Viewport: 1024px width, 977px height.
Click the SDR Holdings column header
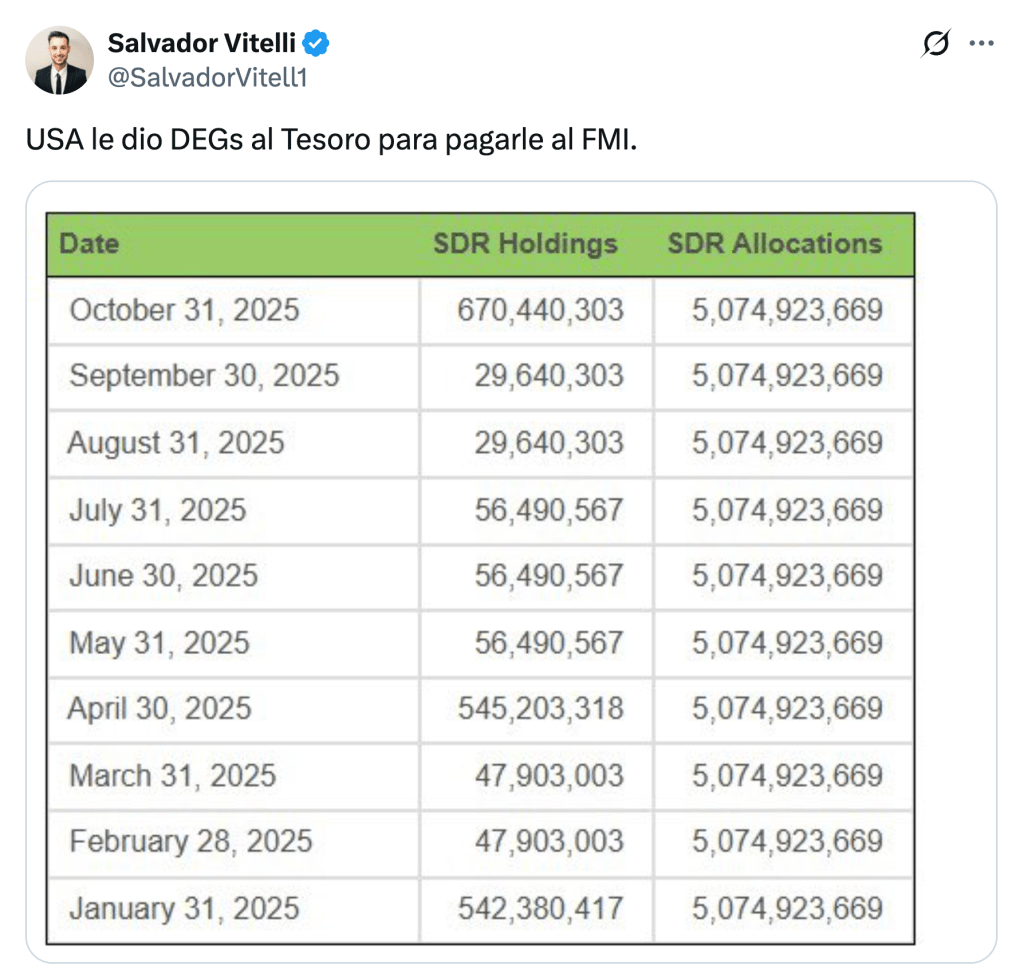[525, 244]
